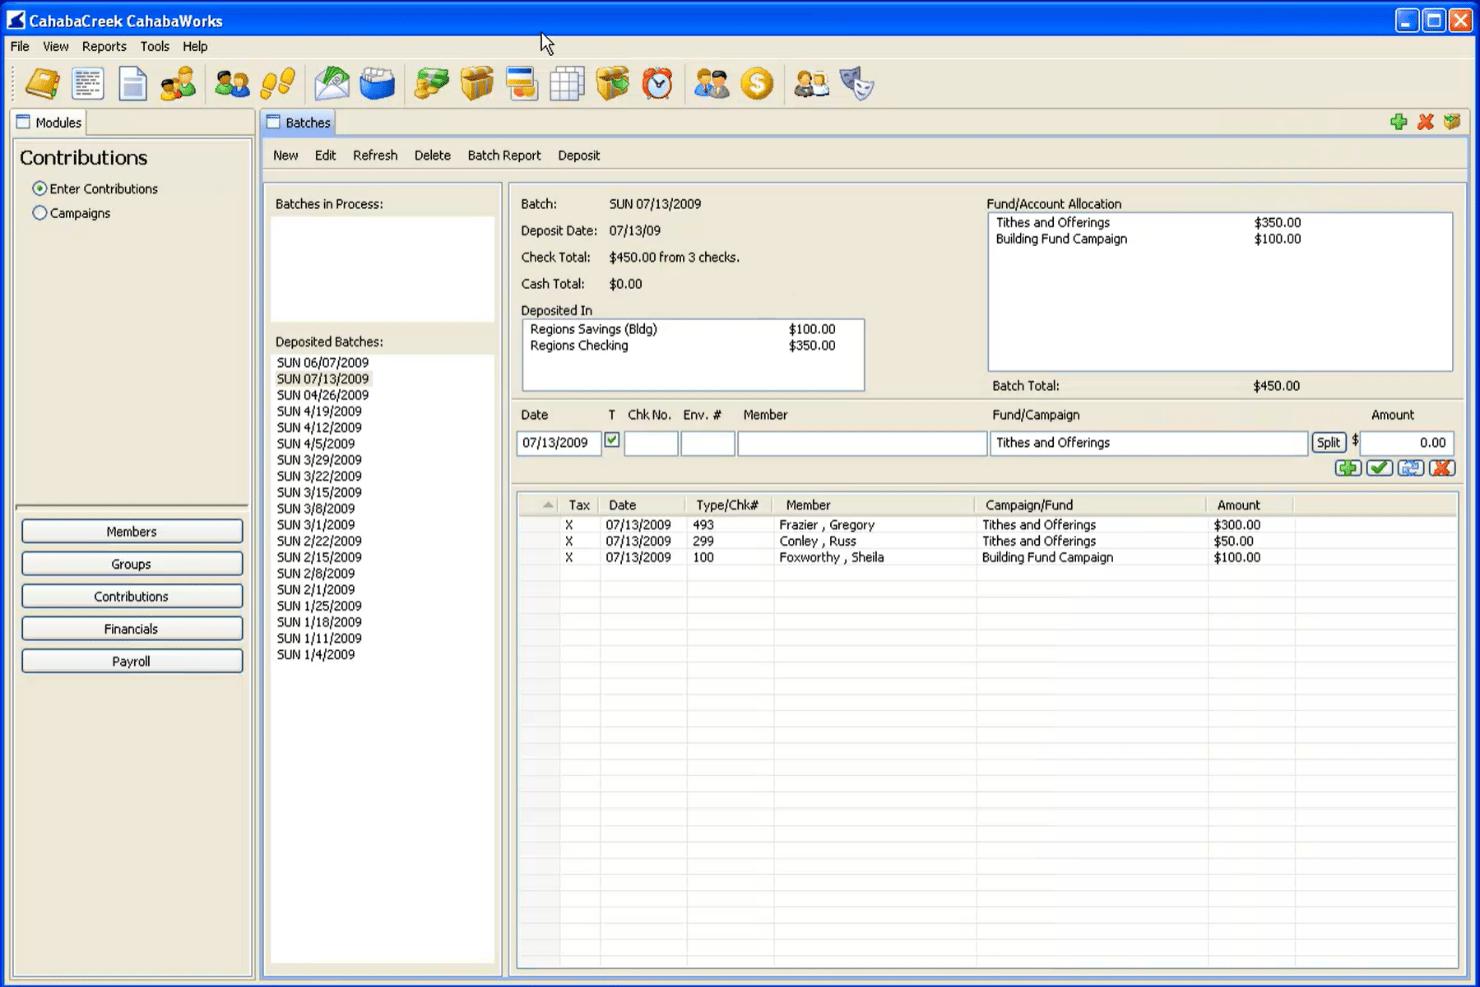
Task: Click Refresh in the batch toolbar
Action: tap(375, 155)
